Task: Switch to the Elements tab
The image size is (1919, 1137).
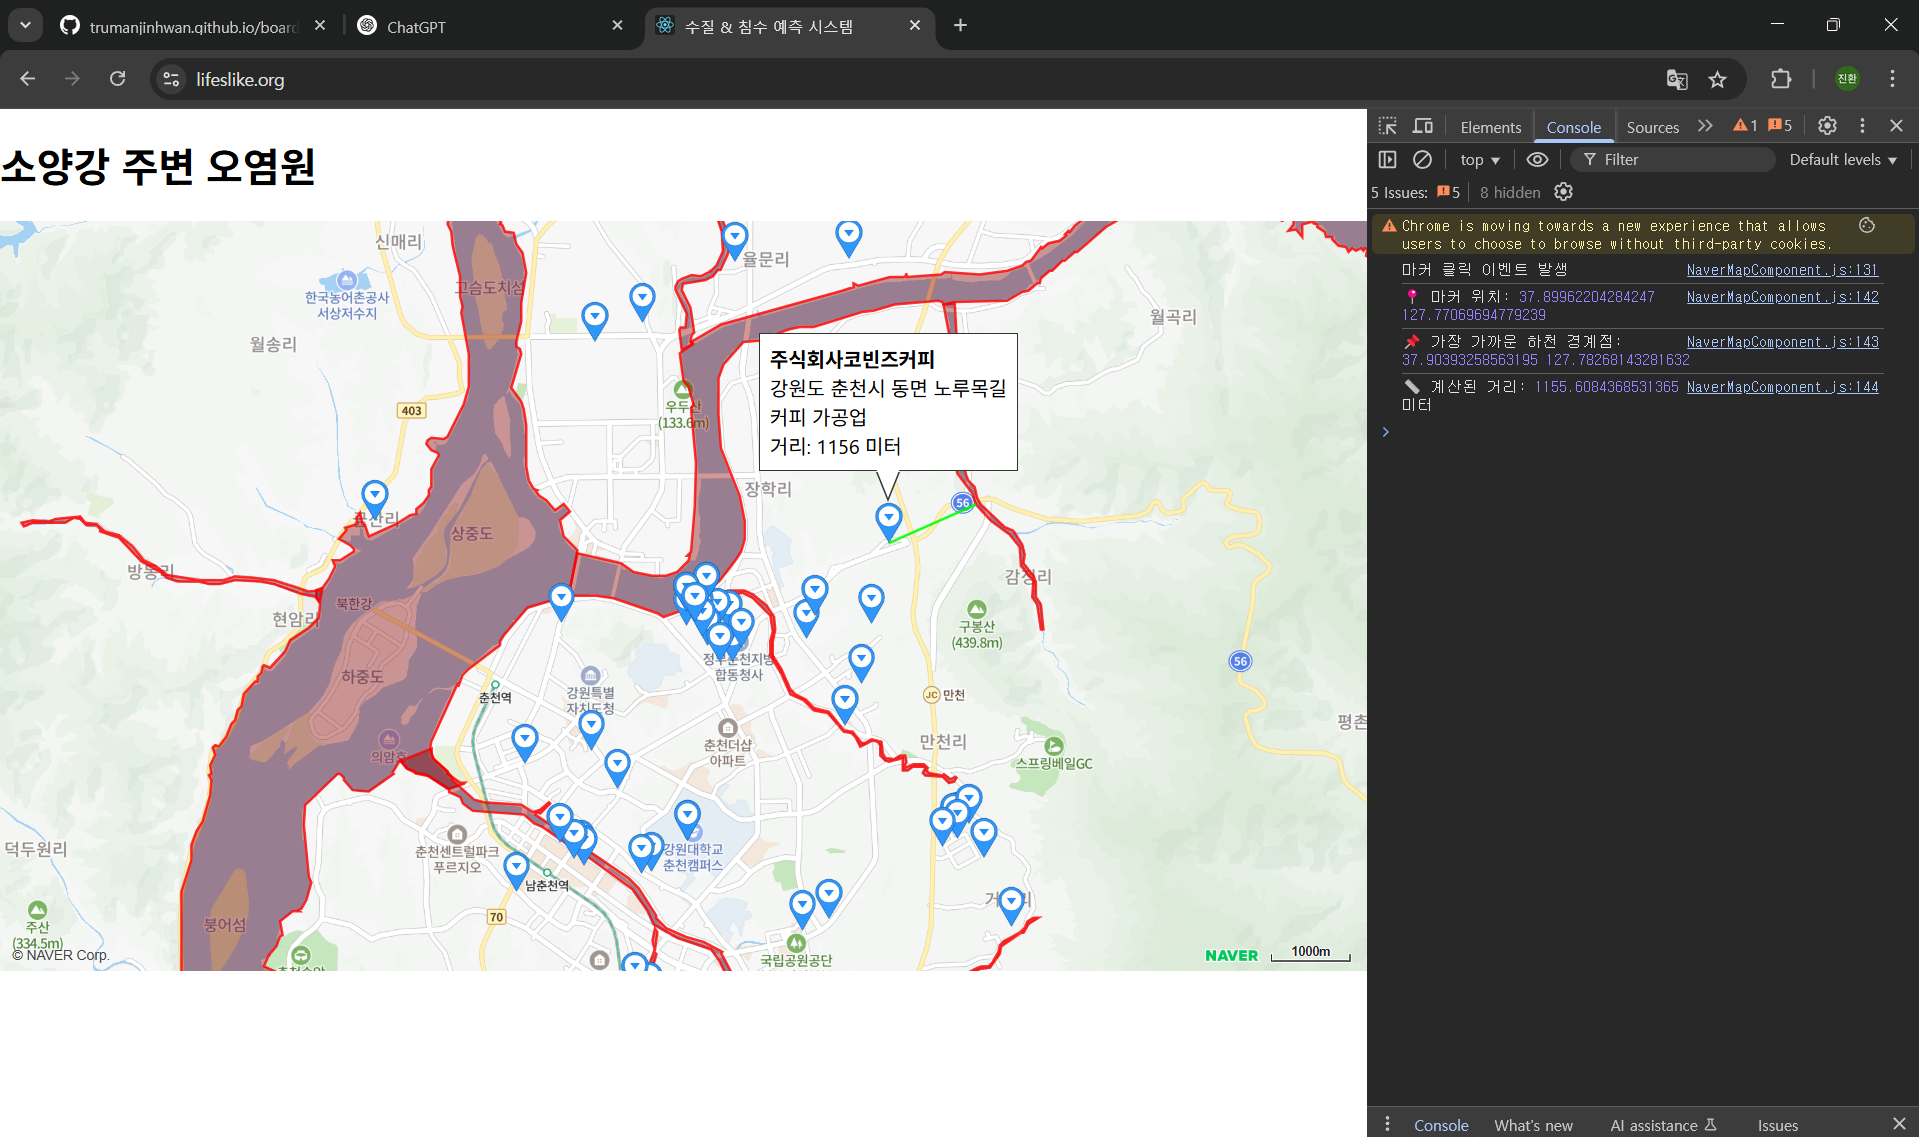Action: 1490,127
